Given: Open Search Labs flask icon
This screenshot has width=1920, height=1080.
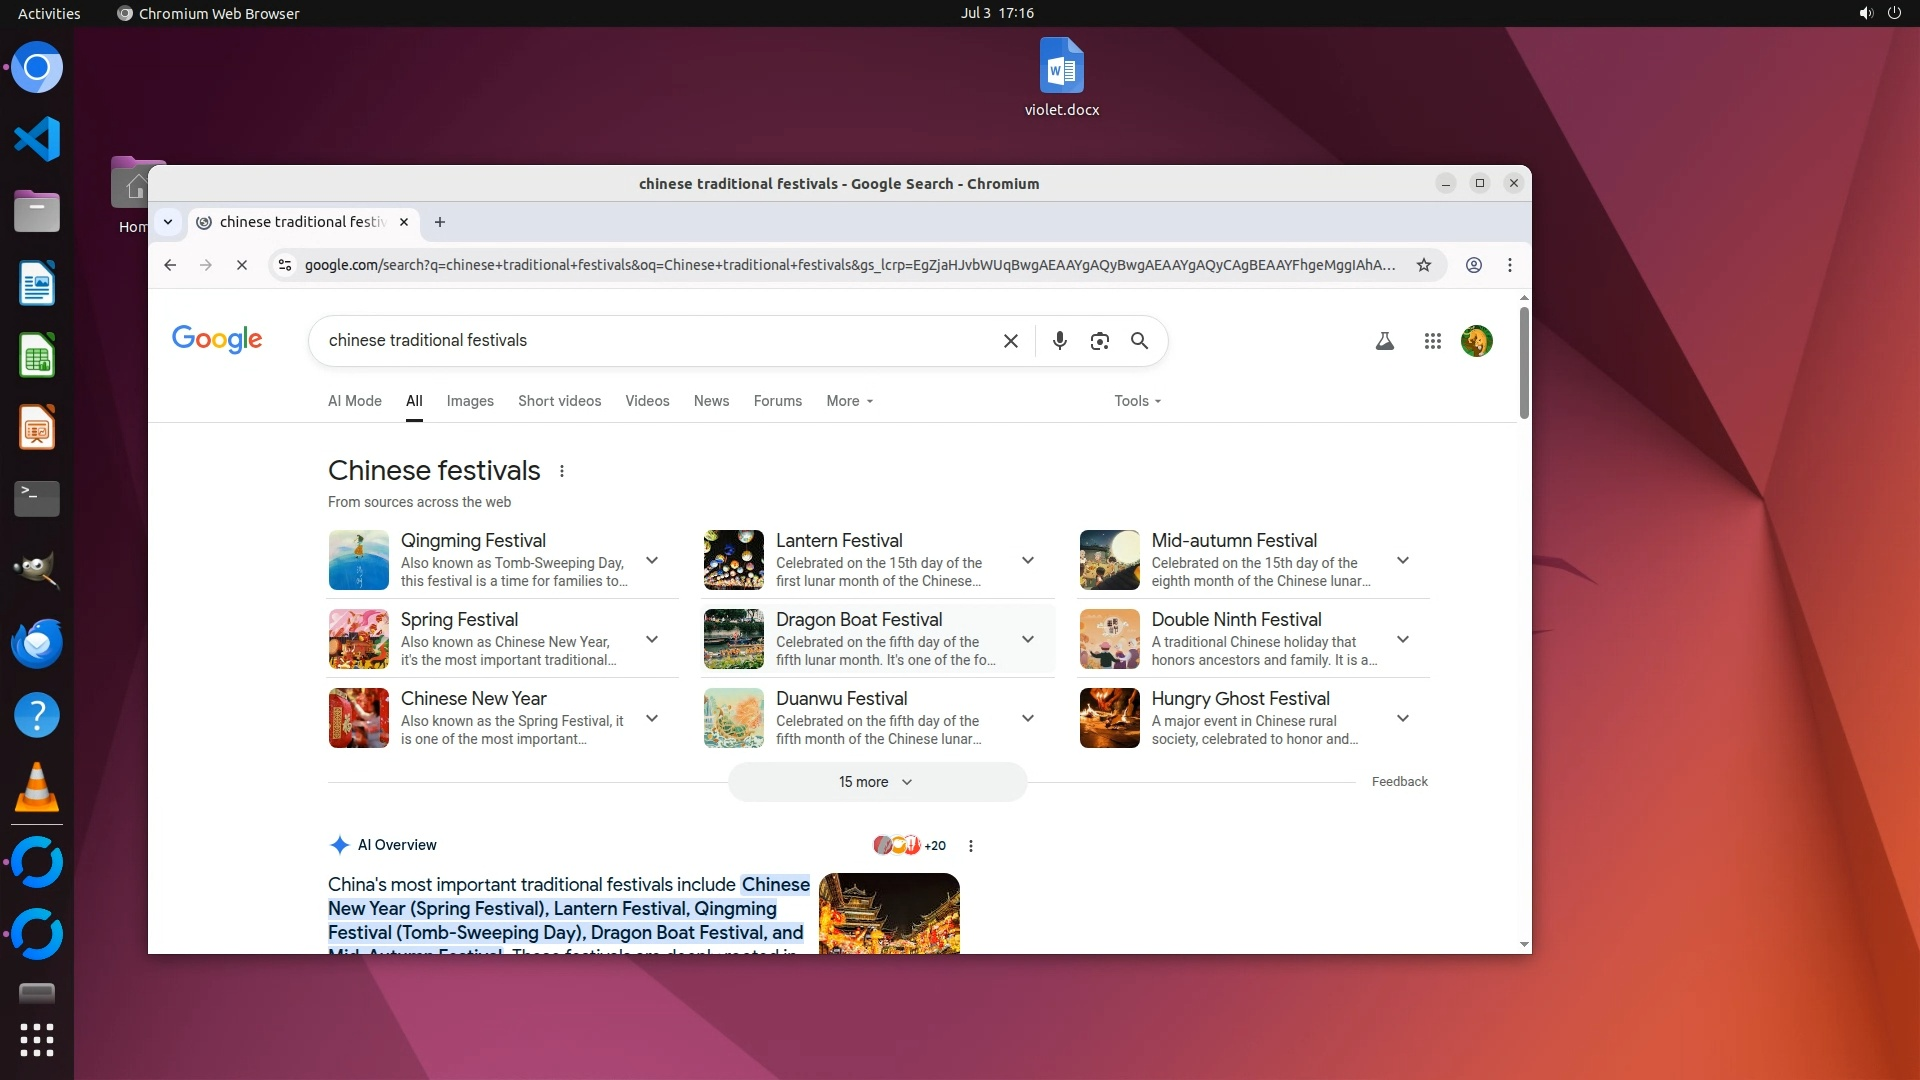Looking at the screenshot, I should click(1384, 341).
